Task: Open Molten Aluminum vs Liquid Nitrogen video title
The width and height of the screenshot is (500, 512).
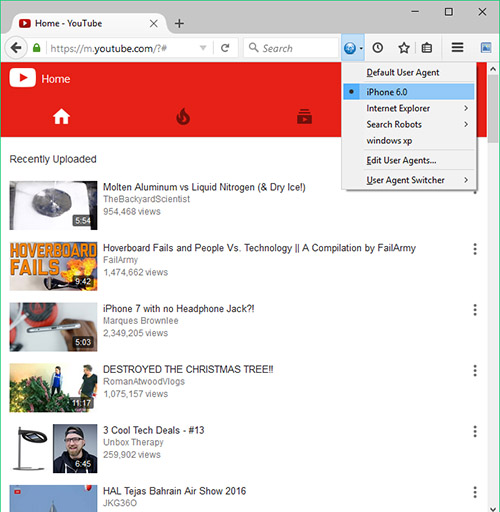Action: pyautogui.click(x=204, y=187)
